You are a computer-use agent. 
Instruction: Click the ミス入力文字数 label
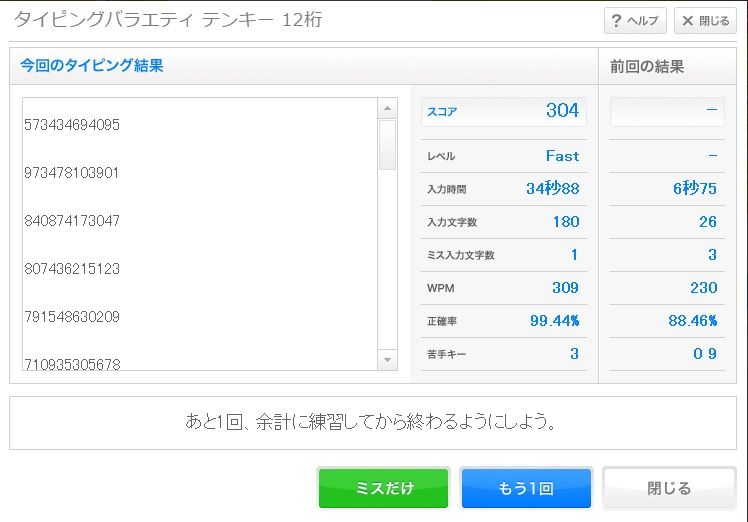[461, 255]
